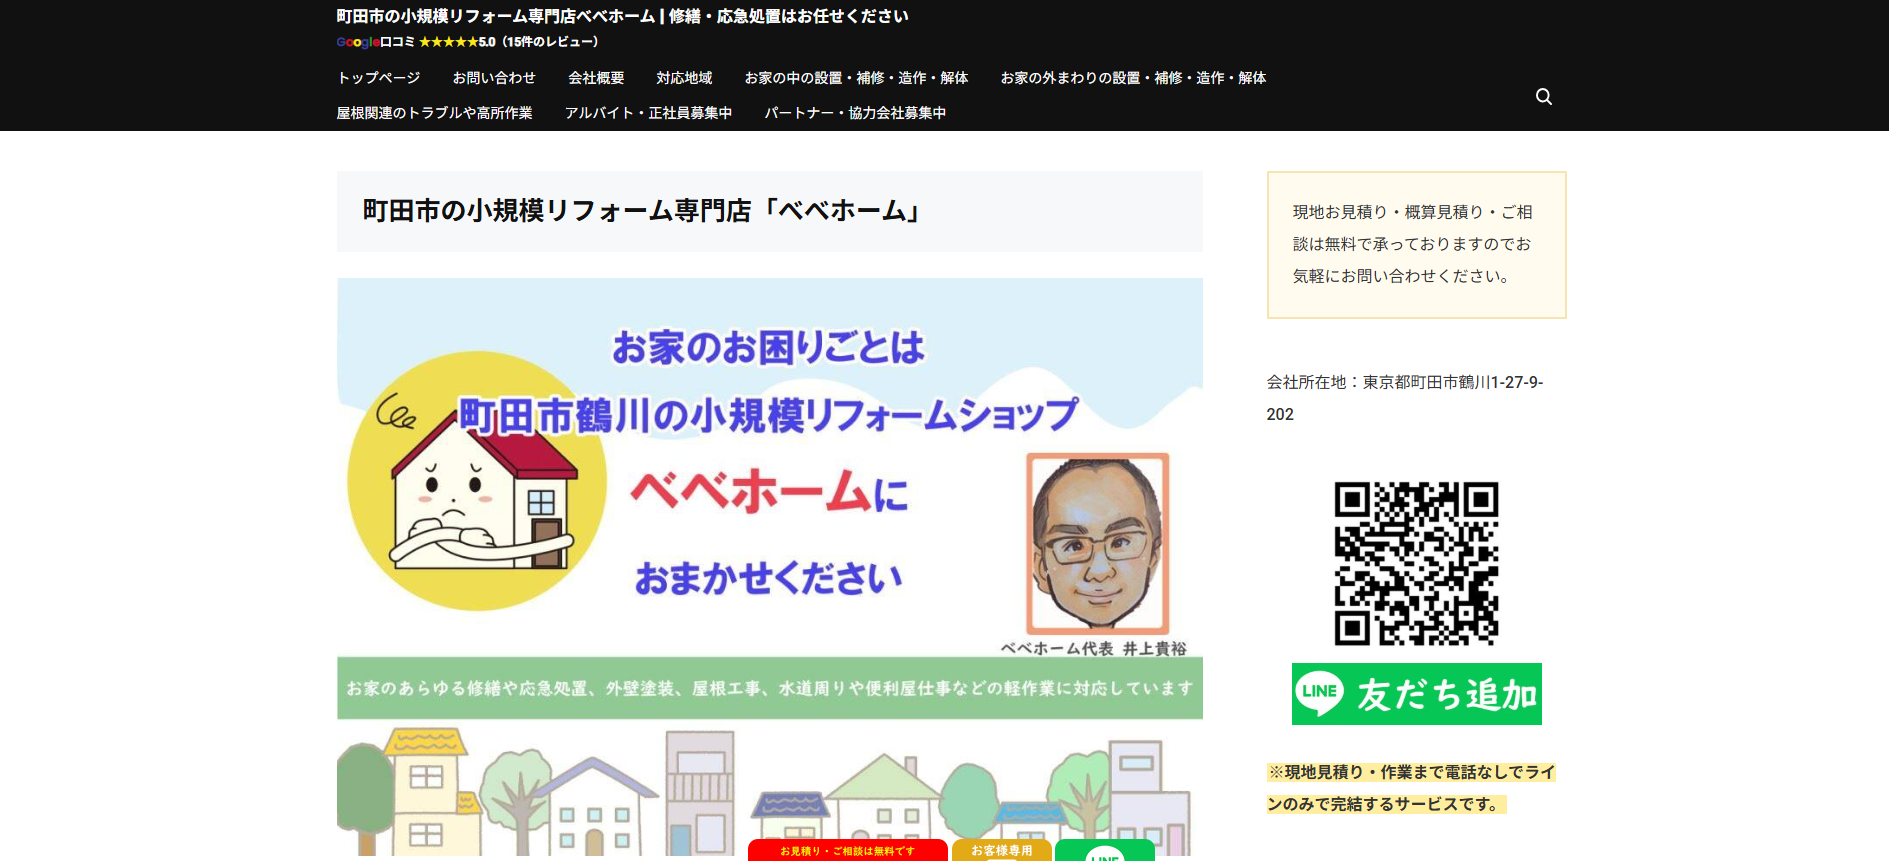This screenshot has width=1889, height=861.
Task: Select 対応地域 menu item
Action: [x=684, y=78]
